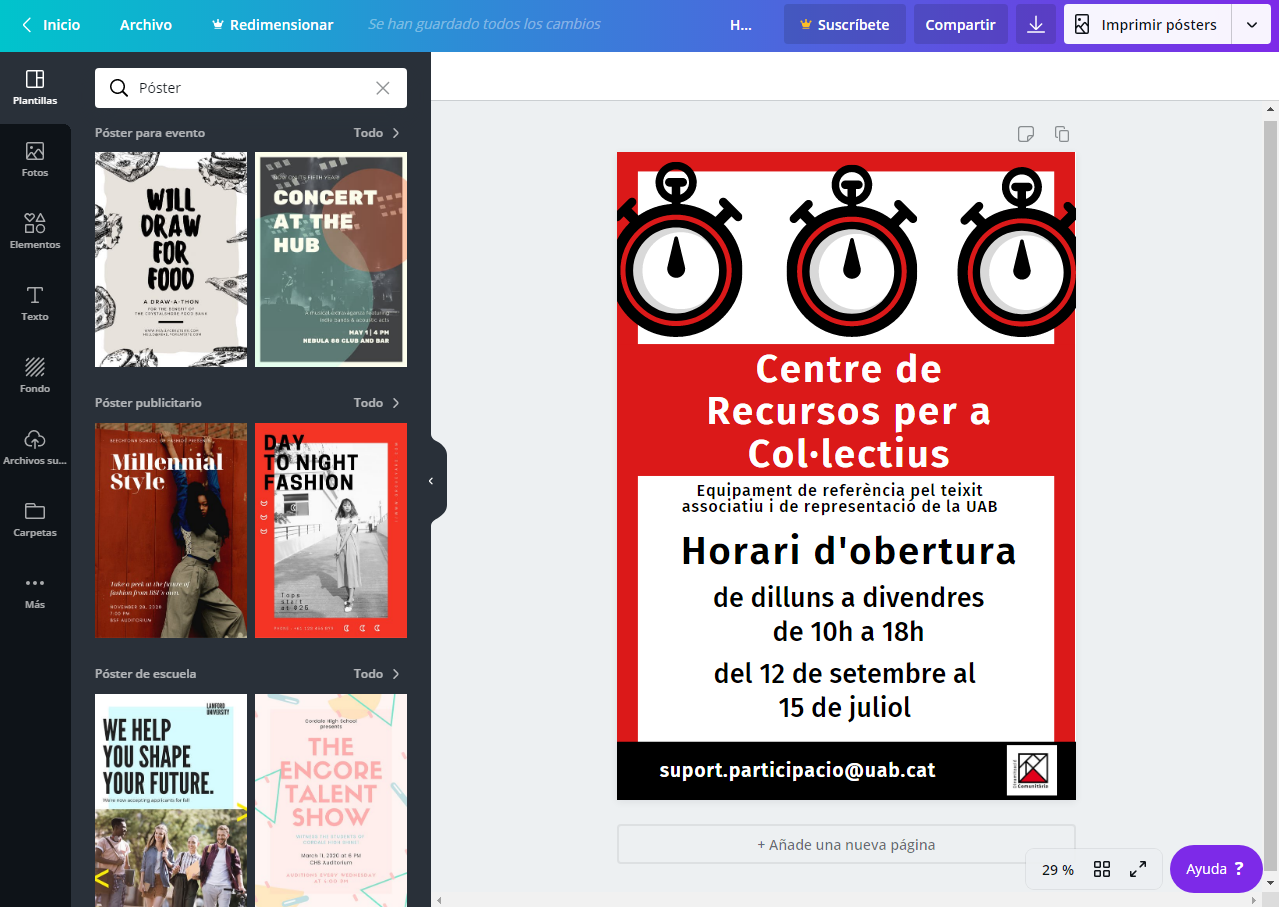1279x912 pixels.
Task: Show all Póster para evento templates
Action: point(377,133)
